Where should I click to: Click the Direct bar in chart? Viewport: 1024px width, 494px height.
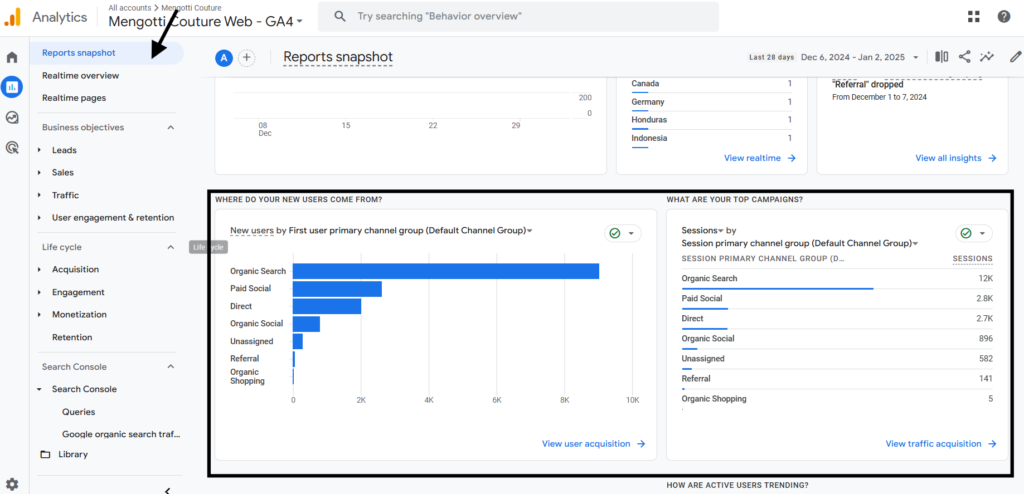[x=327, y=306]
